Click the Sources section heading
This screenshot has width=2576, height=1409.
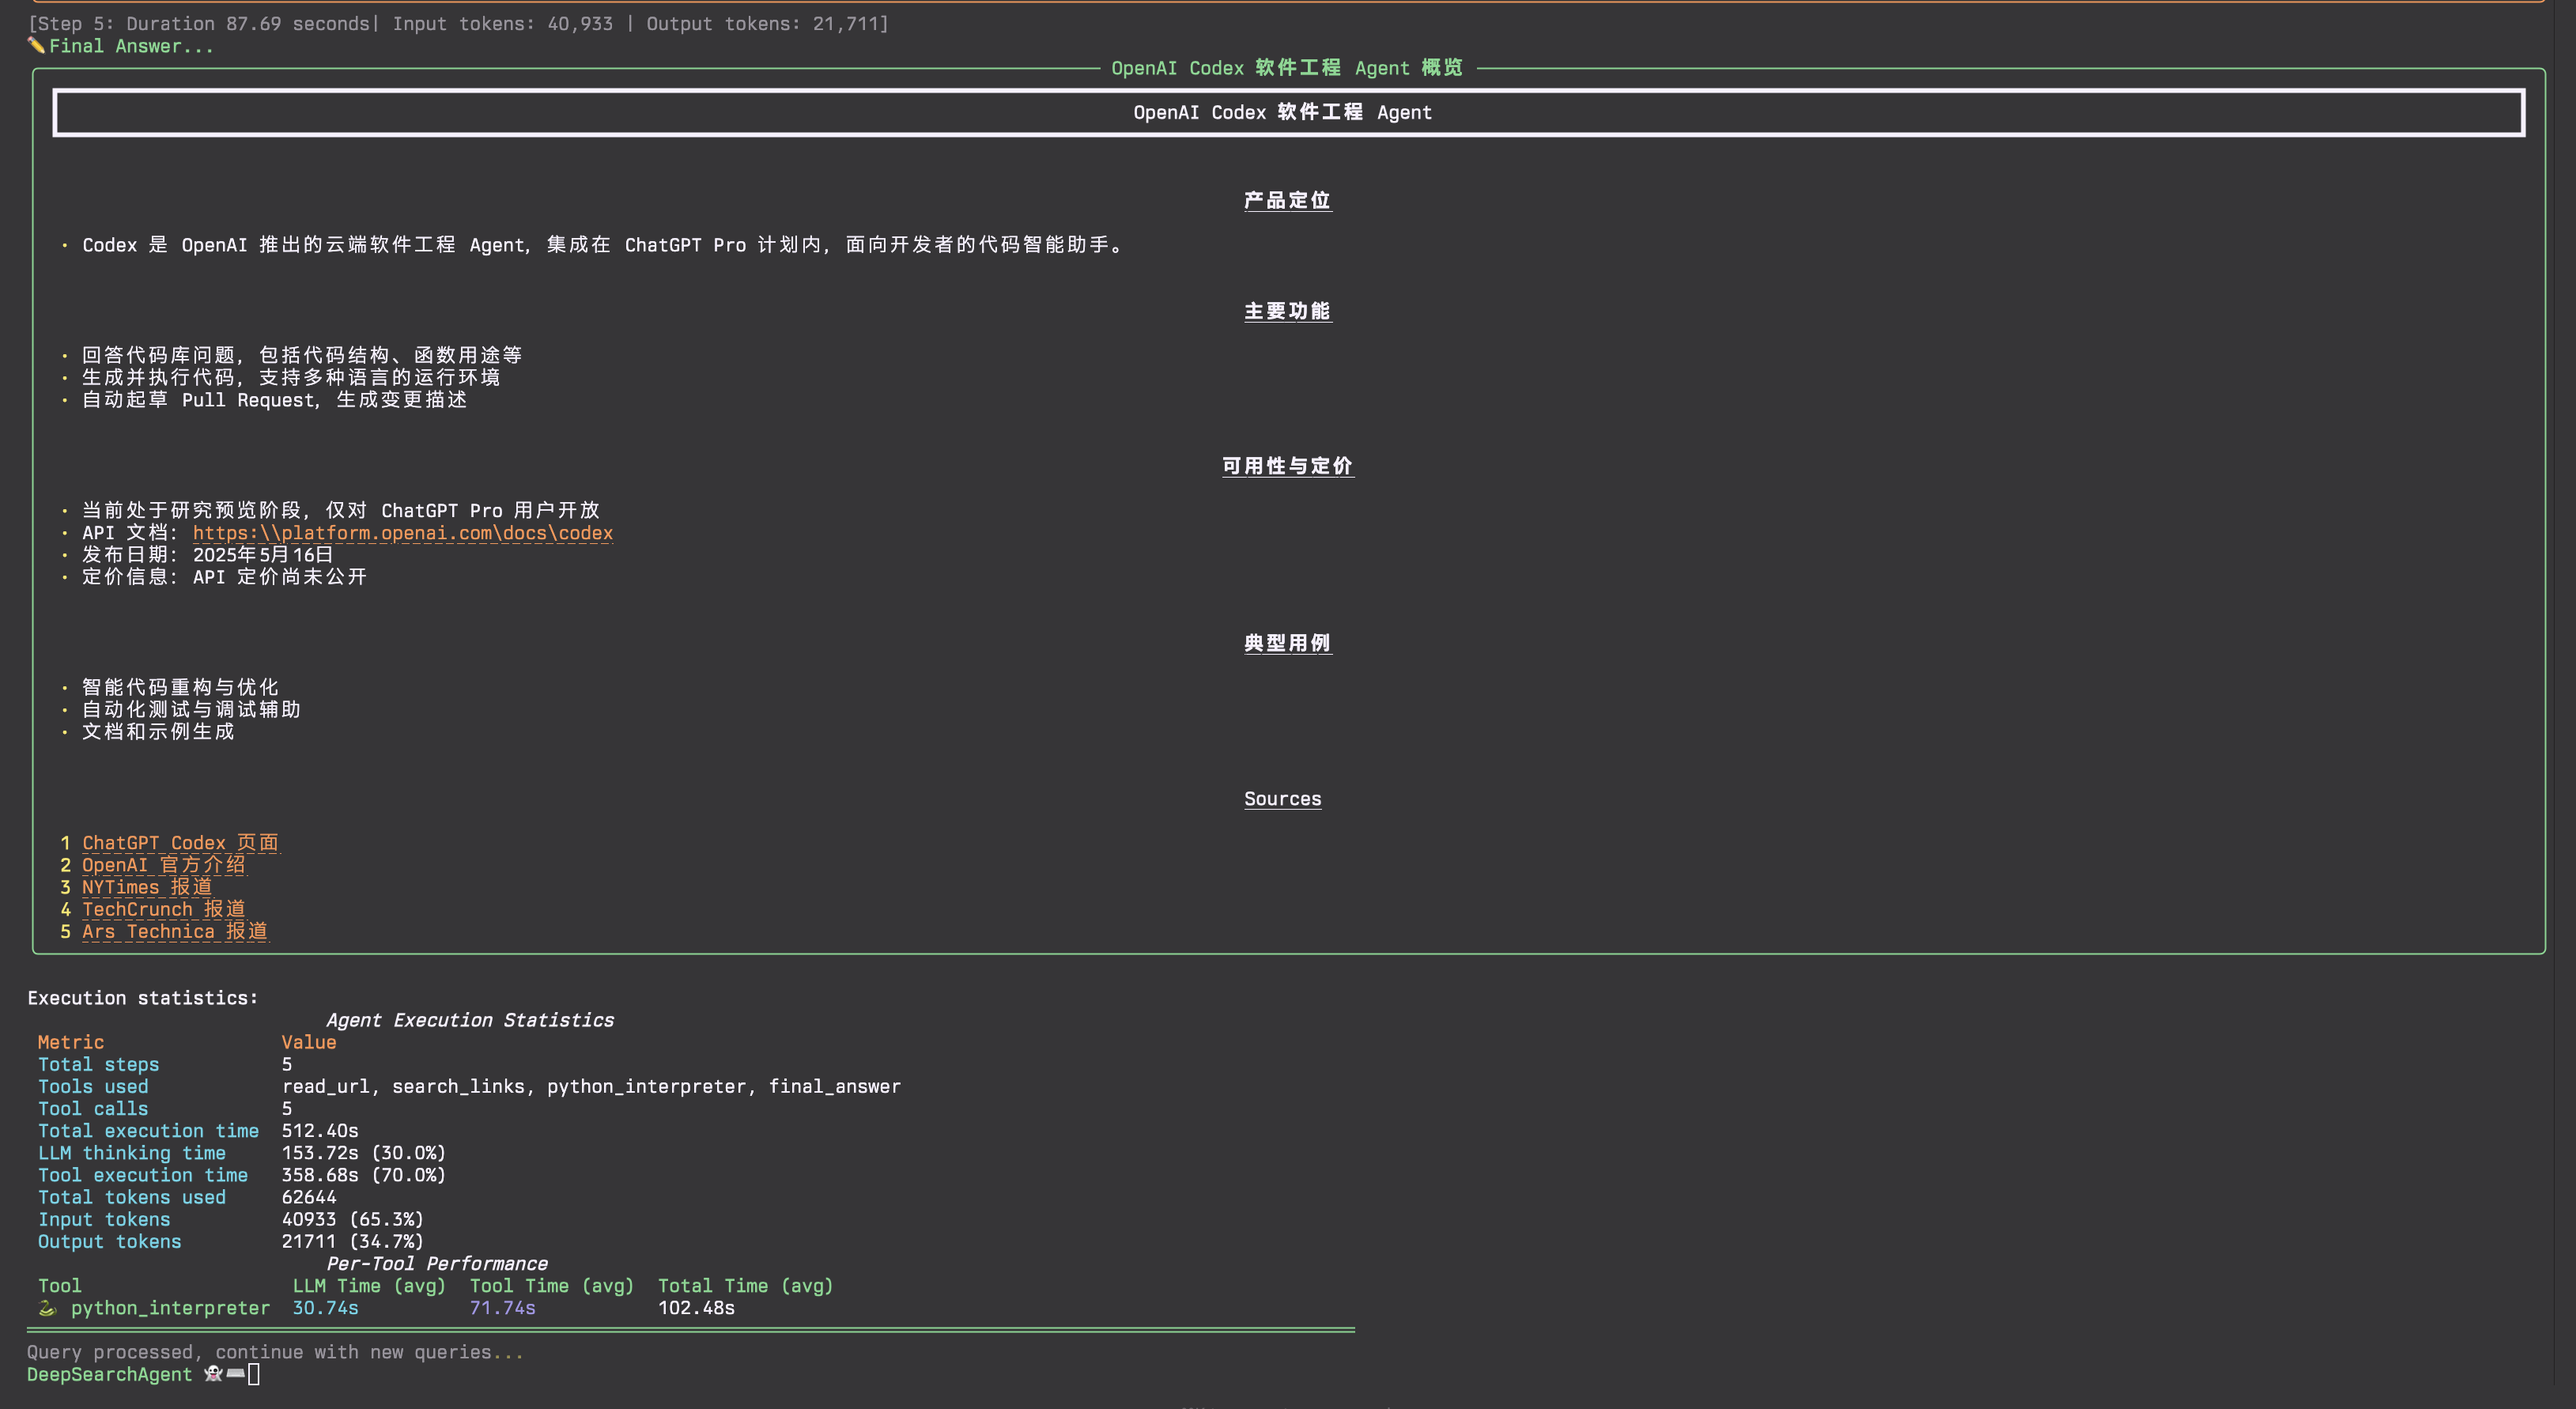coord(1283,799)
